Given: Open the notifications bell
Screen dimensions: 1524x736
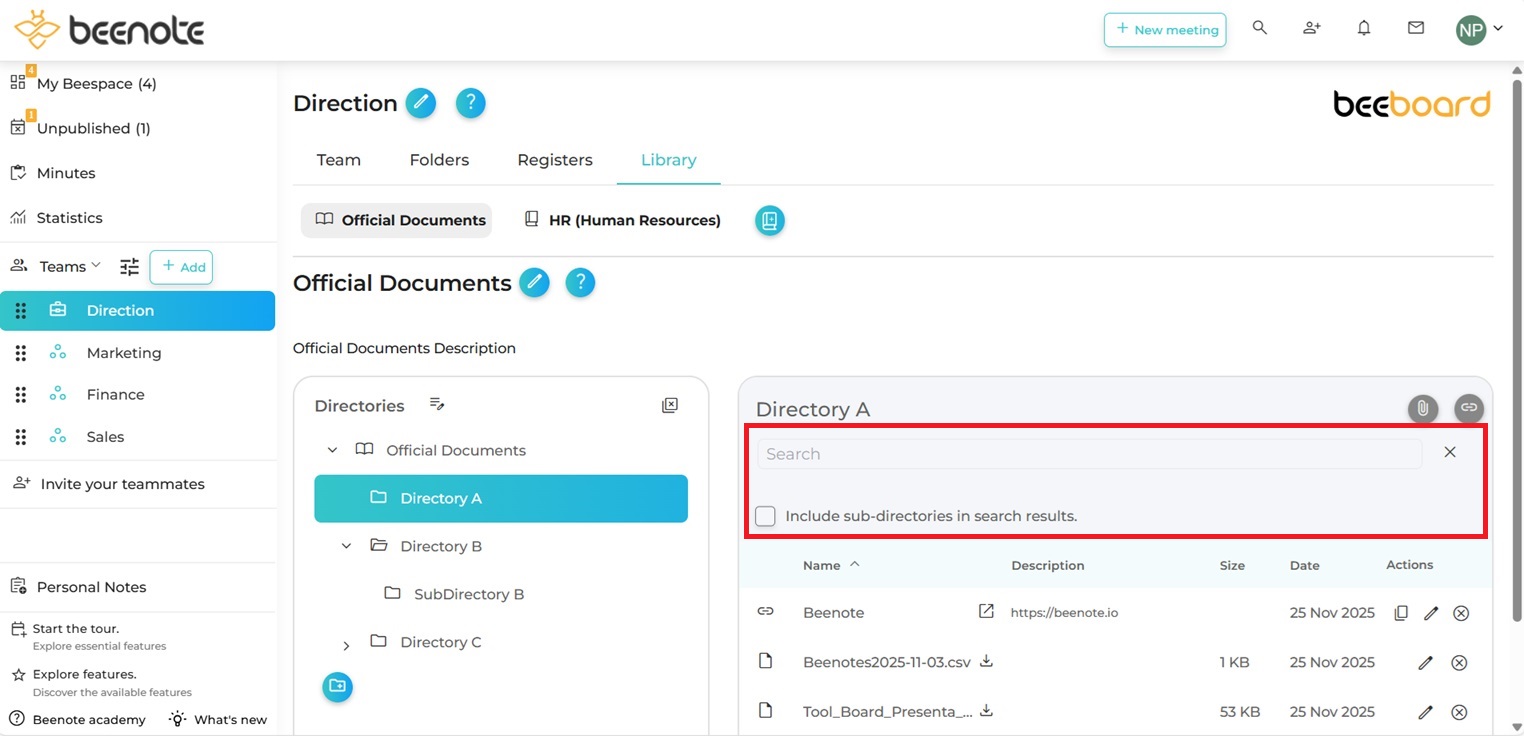Looking at the screenshot, I should [1363, 29].
